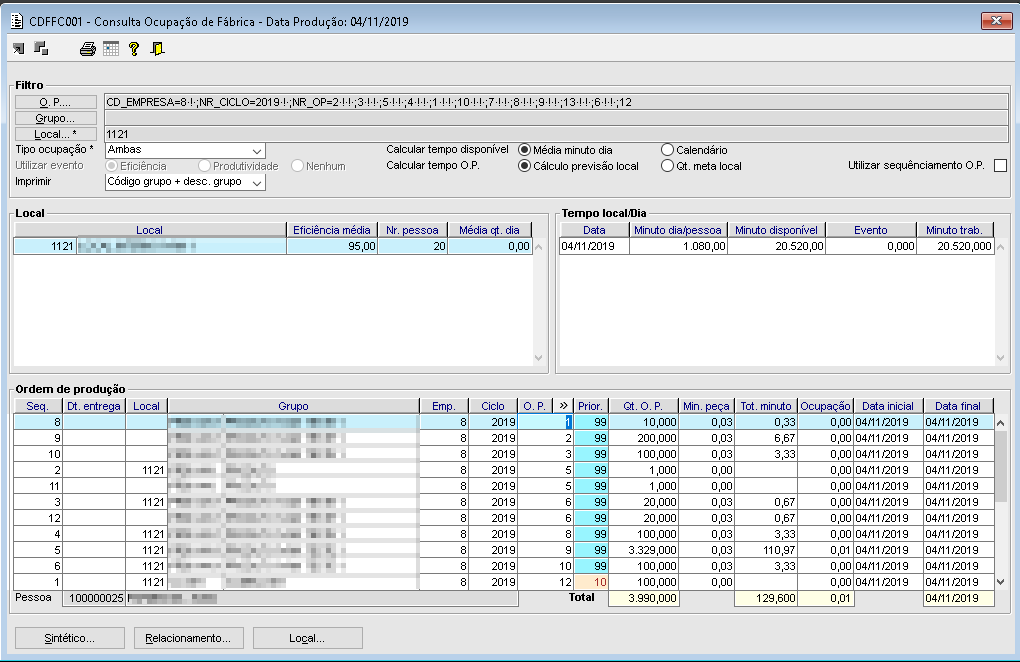Viewport: 1020px width, 662px height.
Task: Click the Dt. entrega column header
Action: pos(94,406)
